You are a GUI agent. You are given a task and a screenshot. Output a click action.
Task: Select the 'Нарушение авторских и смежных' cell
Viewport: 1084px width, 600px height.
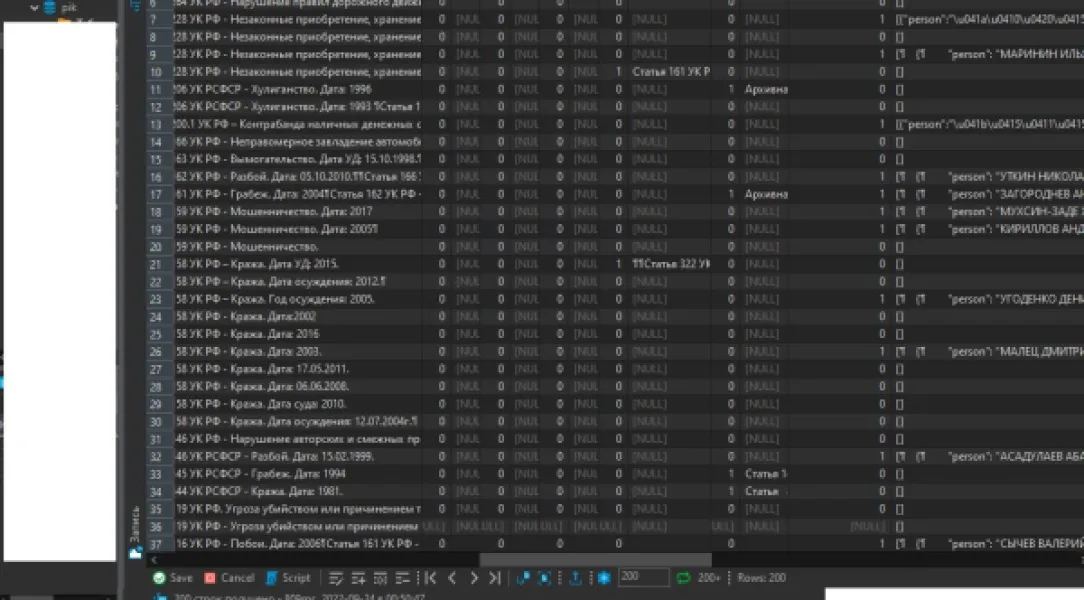tap(297, 439)
